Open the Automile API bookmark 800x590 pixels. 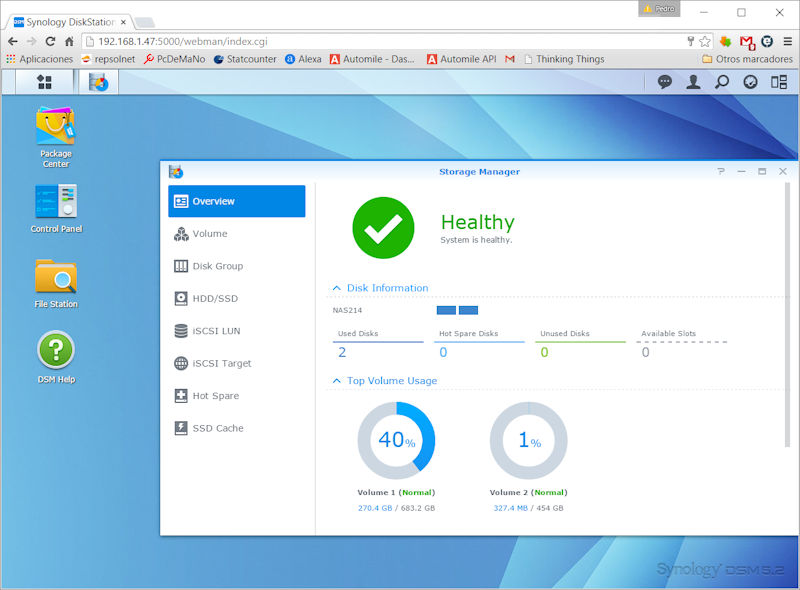pyautogui.click(x=462, y=59)
